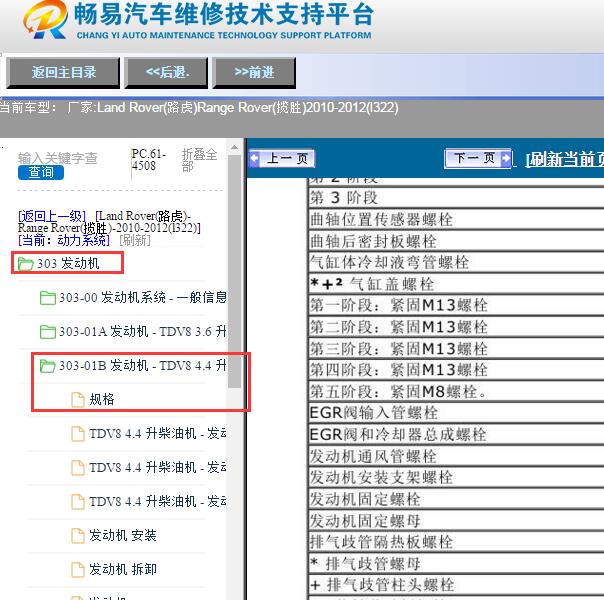Click the PC.61-4508 text

click(149, 159)
